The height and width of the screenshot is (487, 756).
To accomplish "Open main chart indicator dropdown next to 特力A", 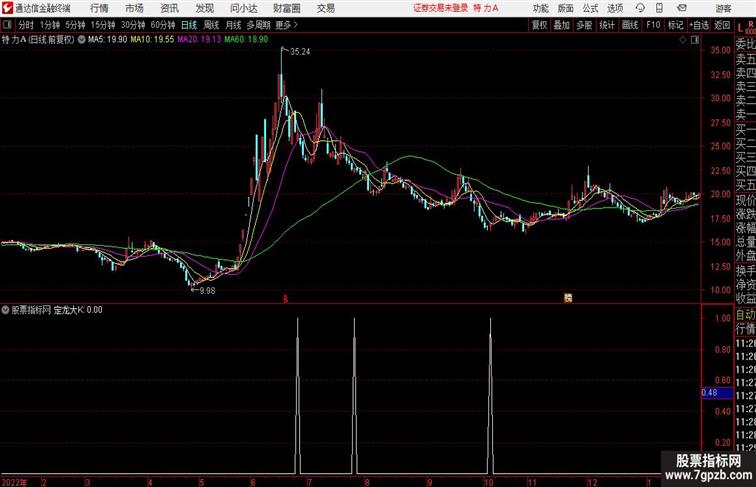I will (81, 40).
